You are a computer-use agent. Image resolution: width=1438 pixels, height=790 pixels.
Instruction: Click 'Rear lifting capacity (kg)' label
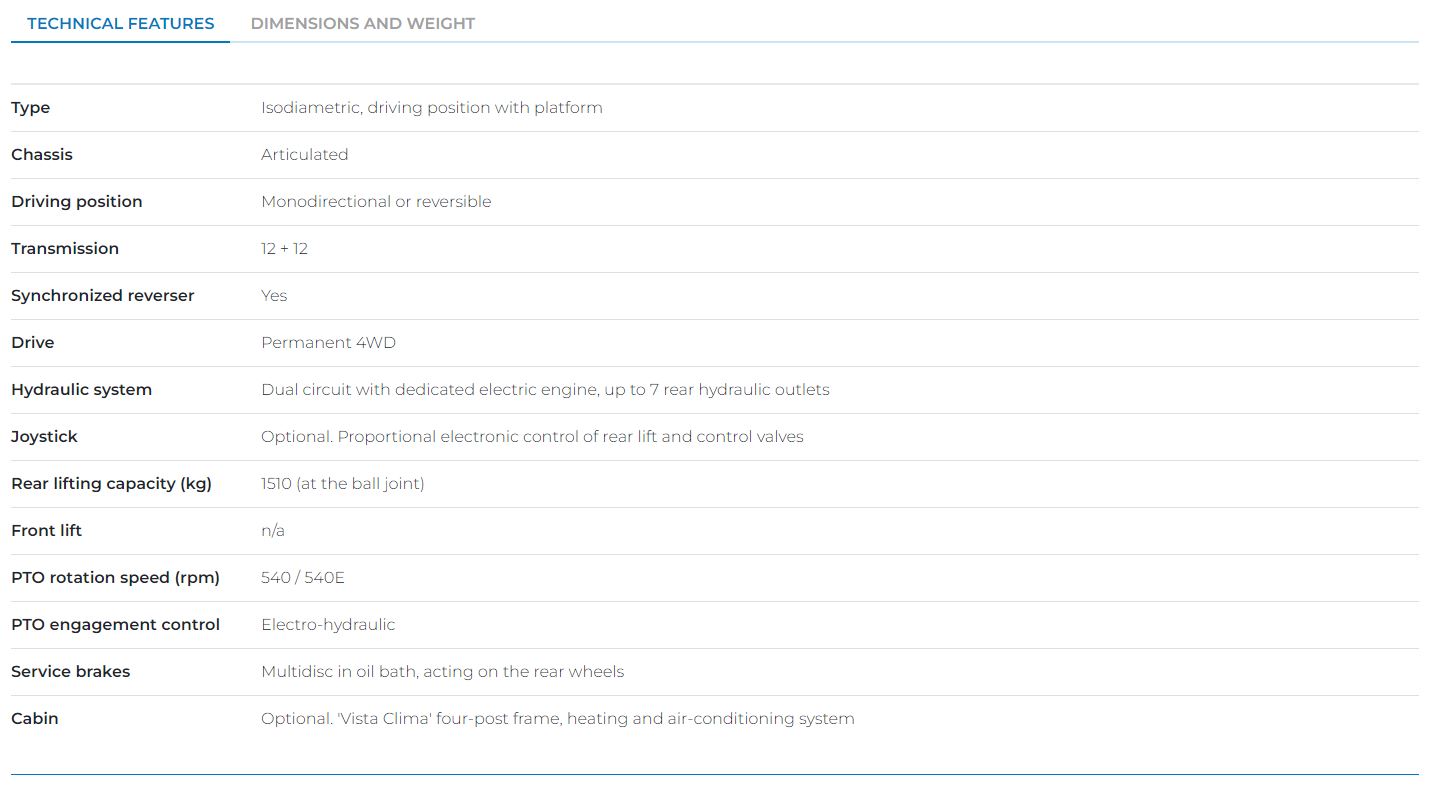tap(111, 484)
